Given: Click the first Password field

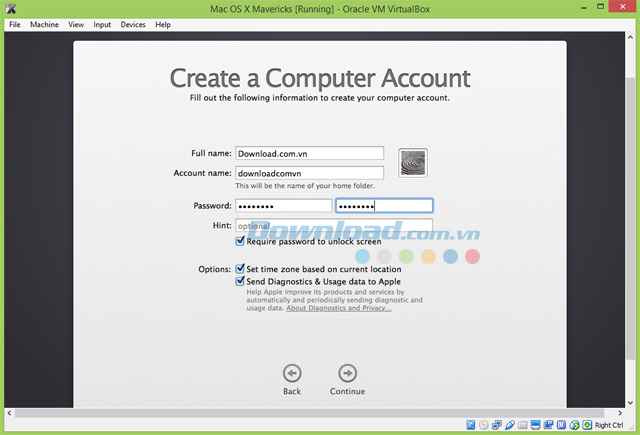Looking at the screenshot, I should pos(284,206).
